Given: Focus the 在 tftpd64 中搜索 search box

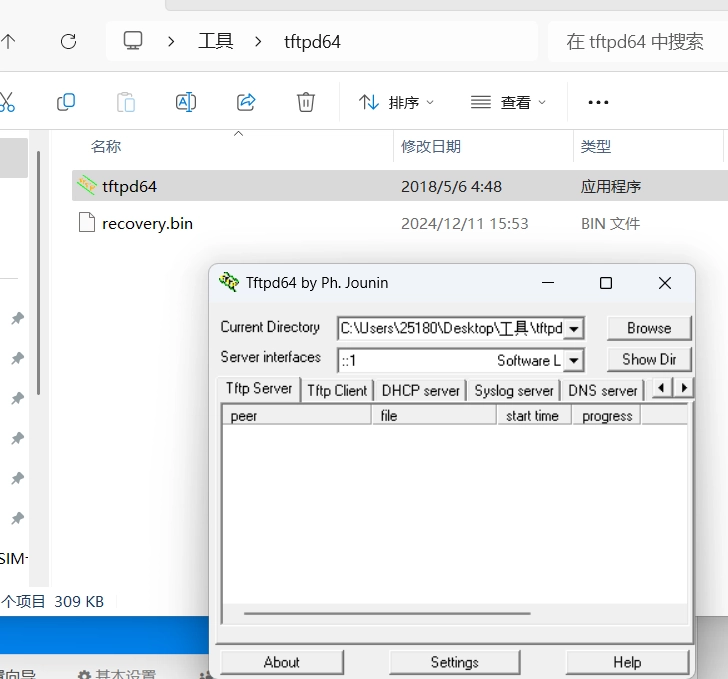Looking at the screenshot, I should click(637, 42).
